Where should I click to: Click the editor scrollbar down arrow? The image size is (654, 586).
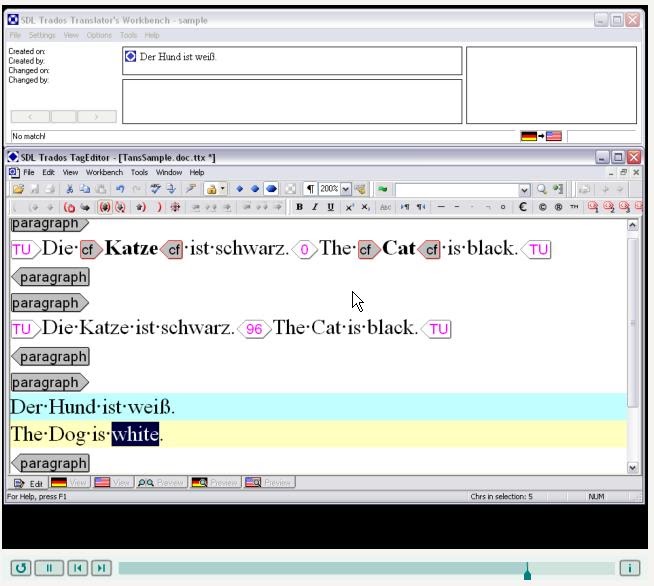click(x=632, y=468)
